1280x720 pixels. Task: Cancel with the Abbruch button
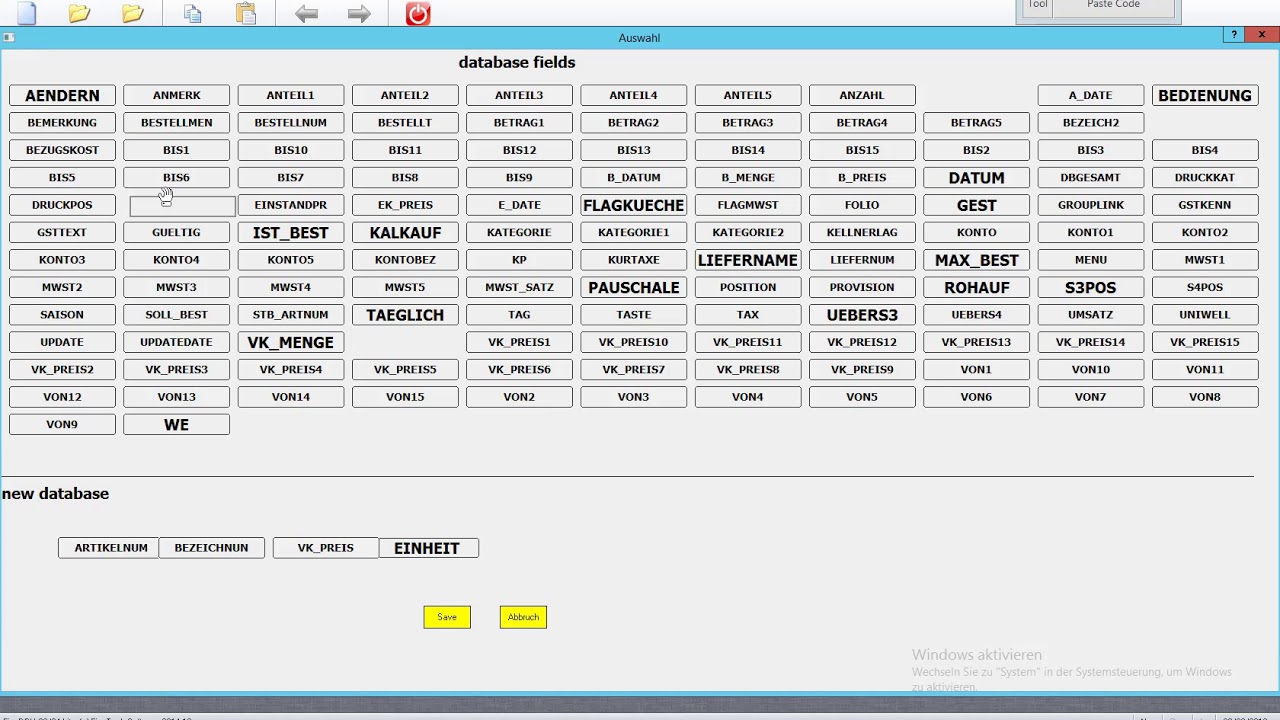(x=523, y=617)
